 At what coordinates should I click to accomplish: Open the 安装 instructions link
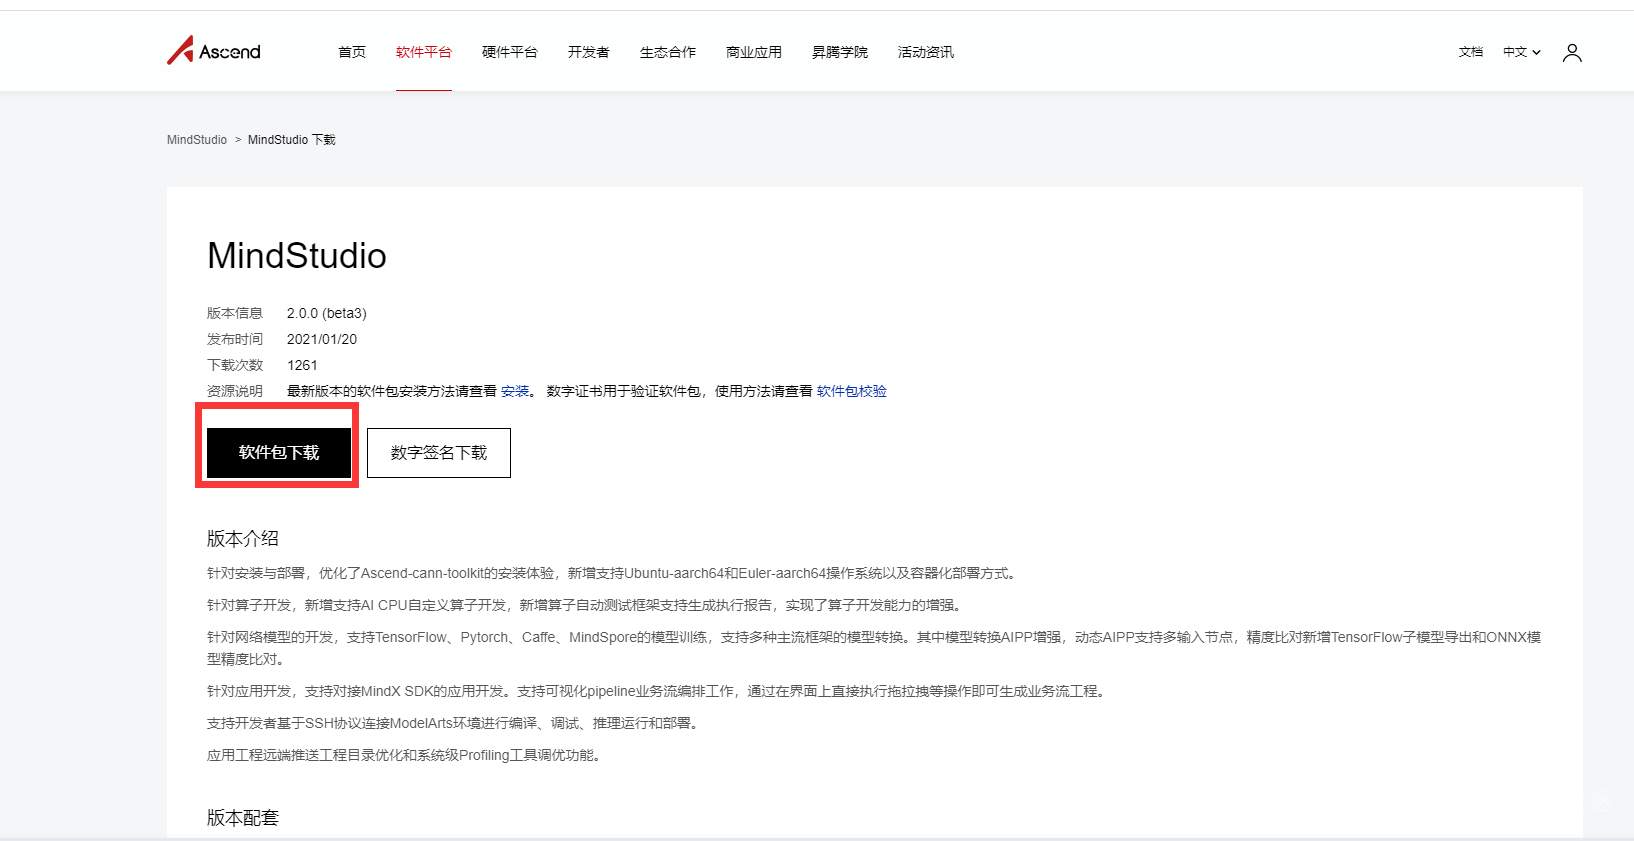[515, 391]
